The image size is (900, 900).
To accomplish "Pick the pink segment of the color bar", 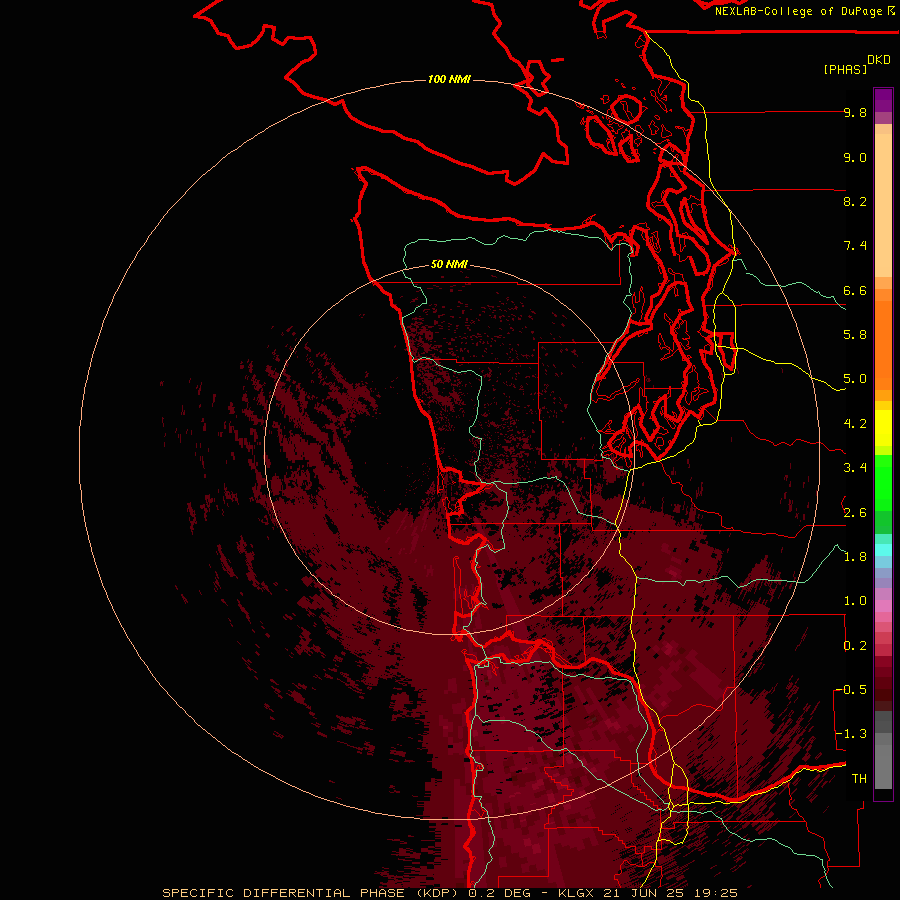I will tap(883, 606).
